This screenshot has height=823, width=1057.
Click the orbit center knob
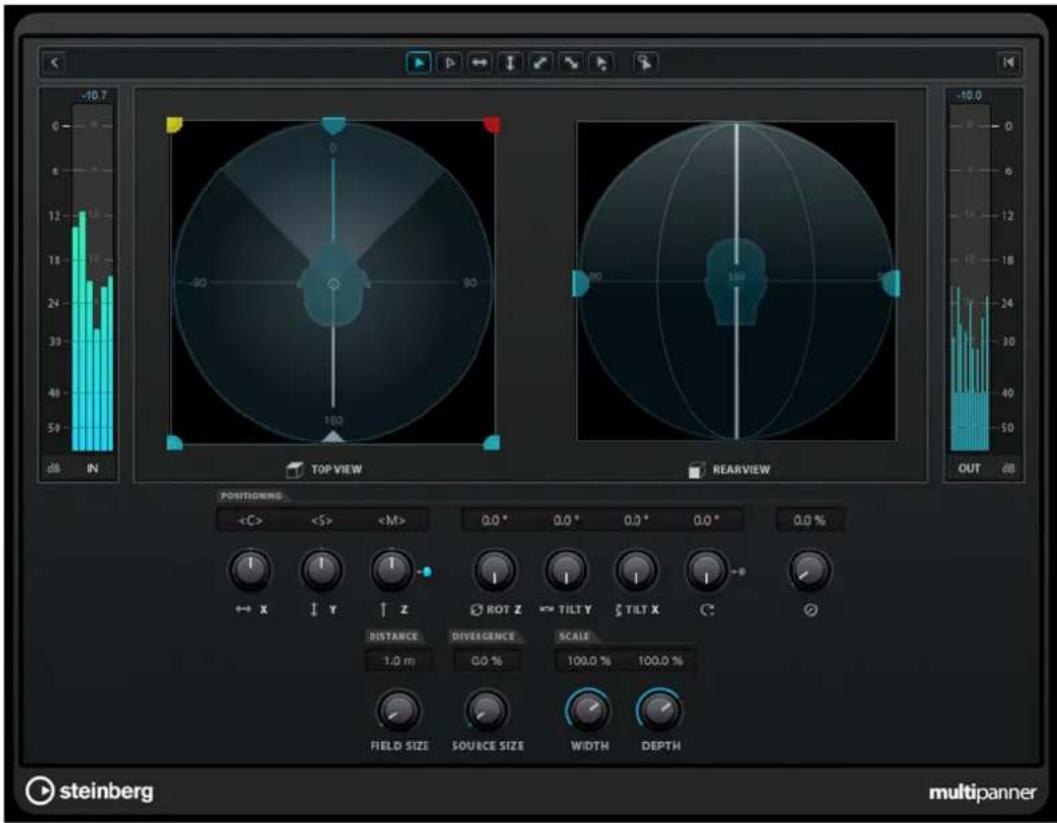[x=706, y=570]
